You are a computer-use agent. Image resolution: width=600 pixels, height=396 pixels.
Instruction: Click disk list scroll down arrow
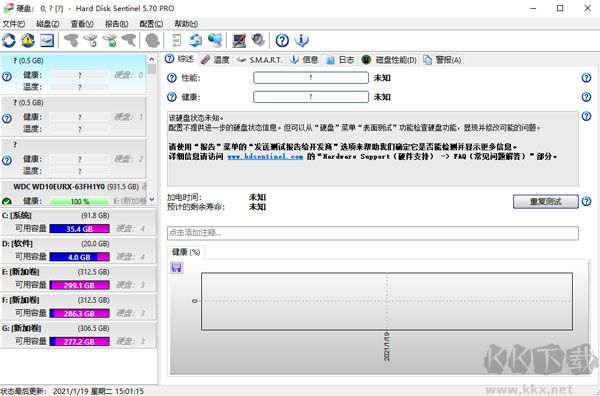pos(152,199)
